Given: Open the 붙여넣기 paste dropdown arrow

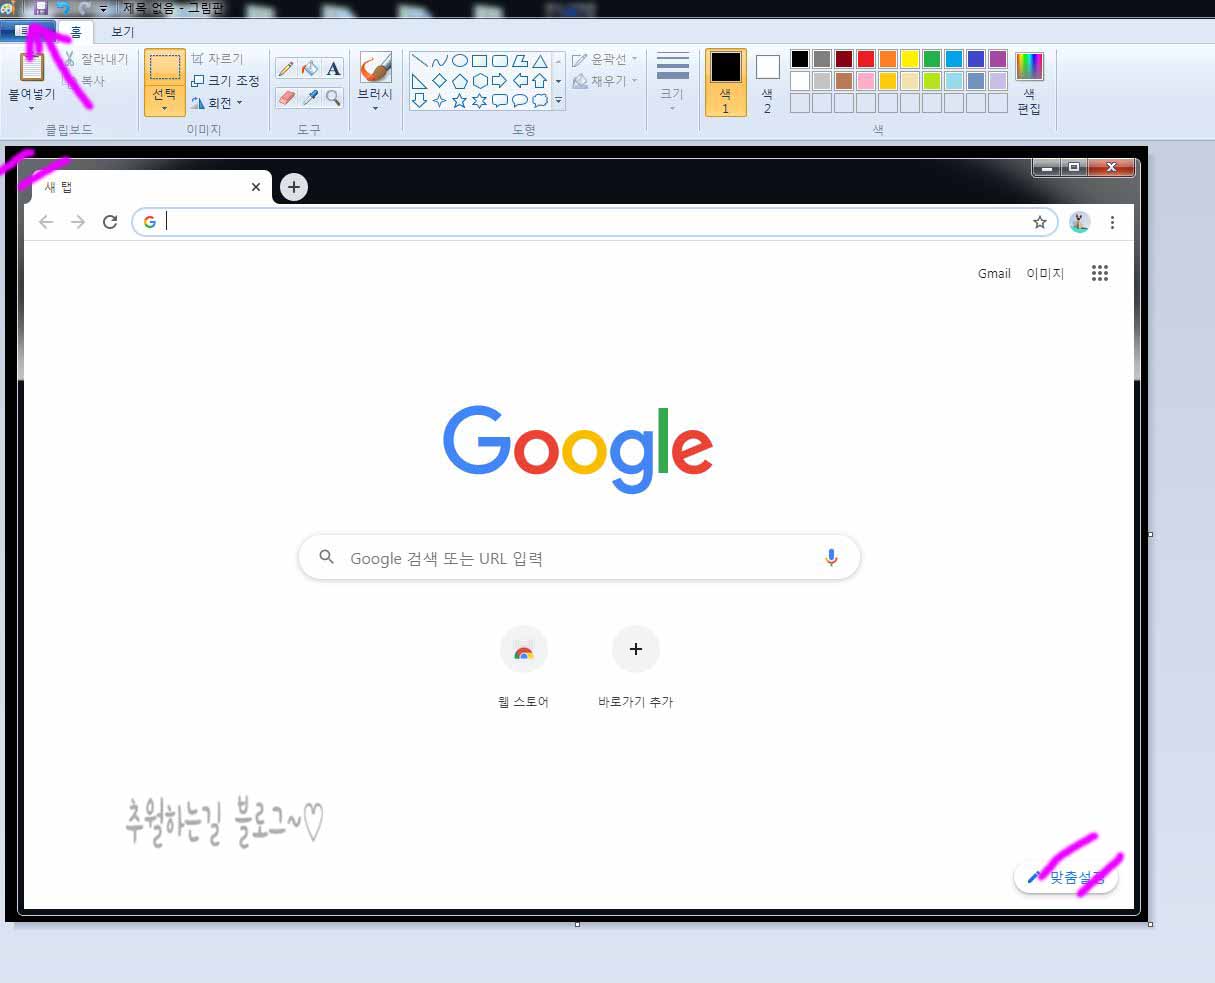Looking at the screenshot, I should (31, 108).
